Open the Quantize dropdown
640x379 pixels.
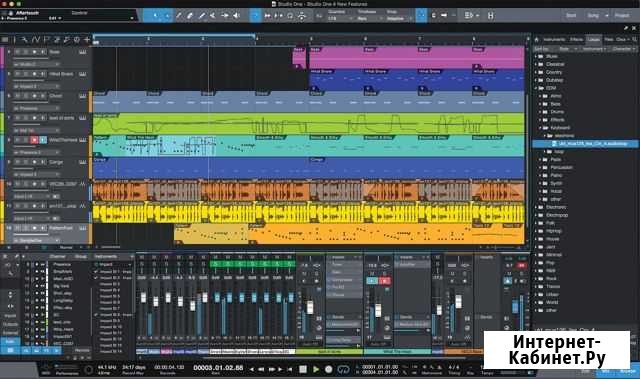coord(339,18)
